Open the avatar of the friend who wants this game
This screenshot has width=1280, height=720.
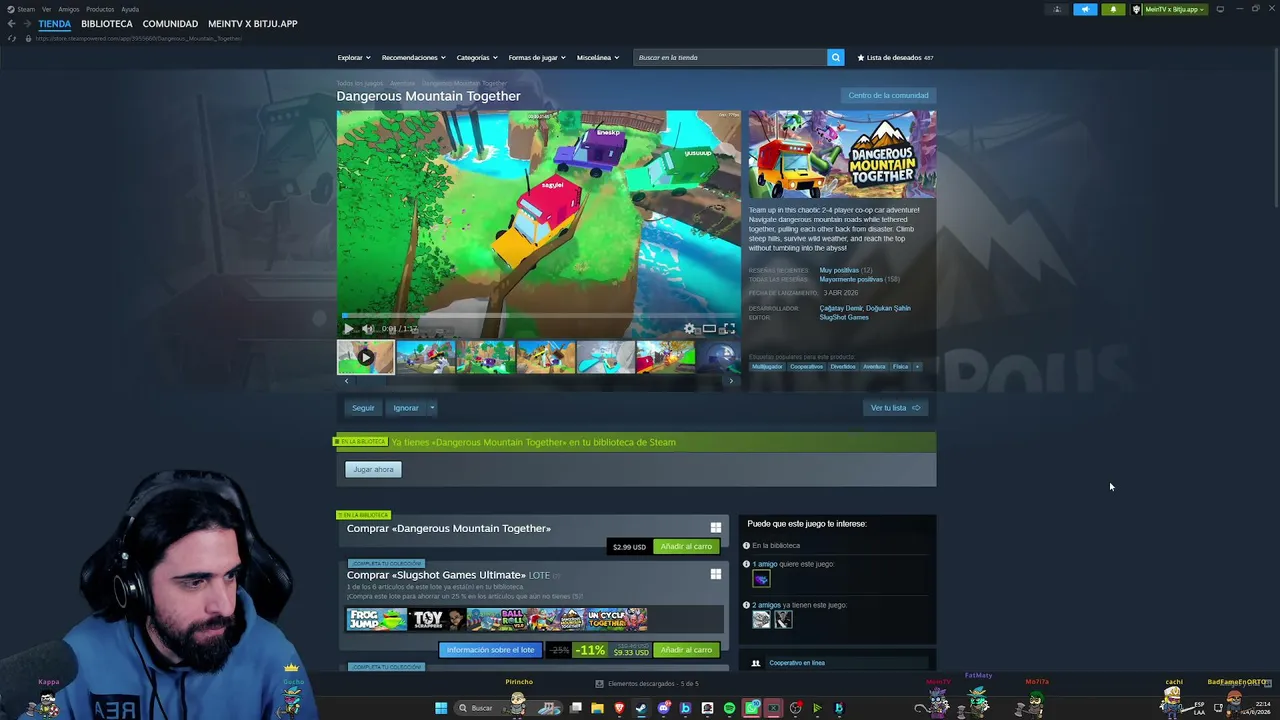click(761, 579)
